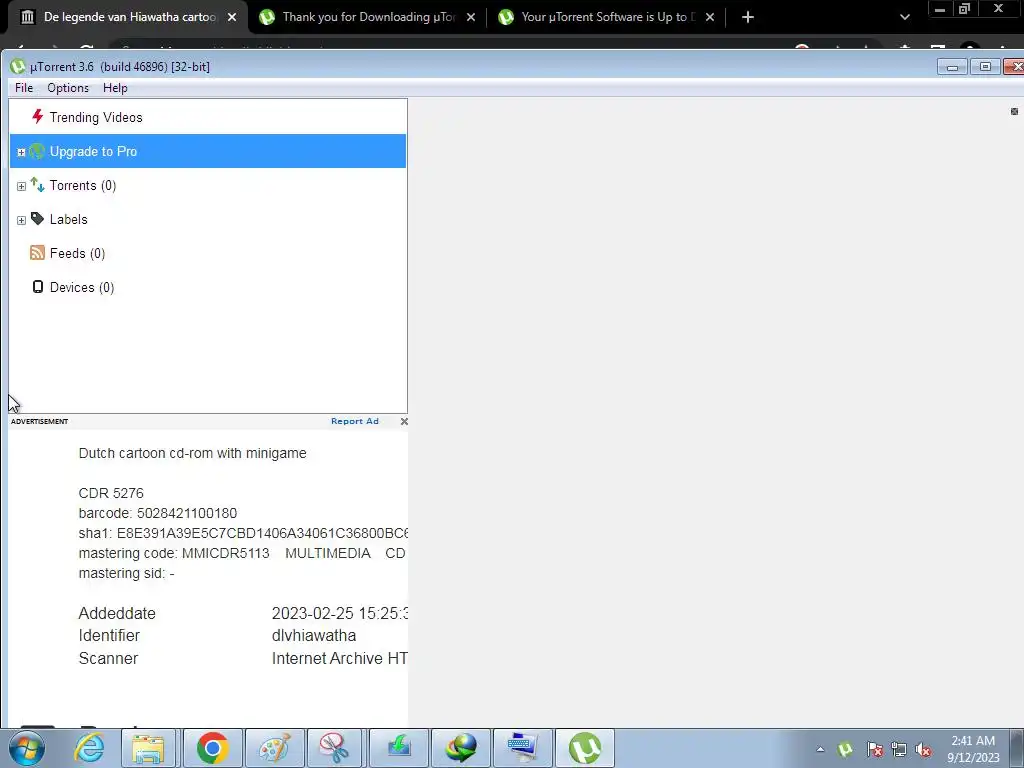Click the Torrents up-down arrows icon
The width and height of the screenshot is (1024, 768).
click(37, 185)
